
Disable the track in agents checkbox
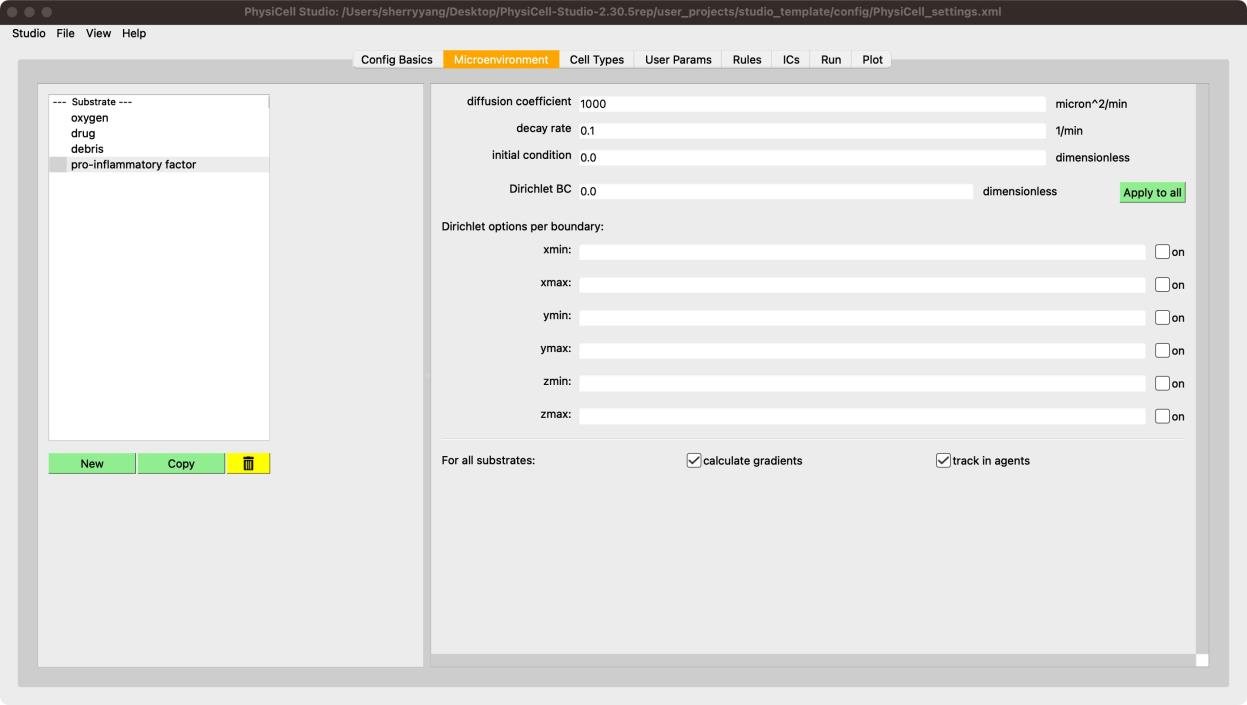[943, 461]
